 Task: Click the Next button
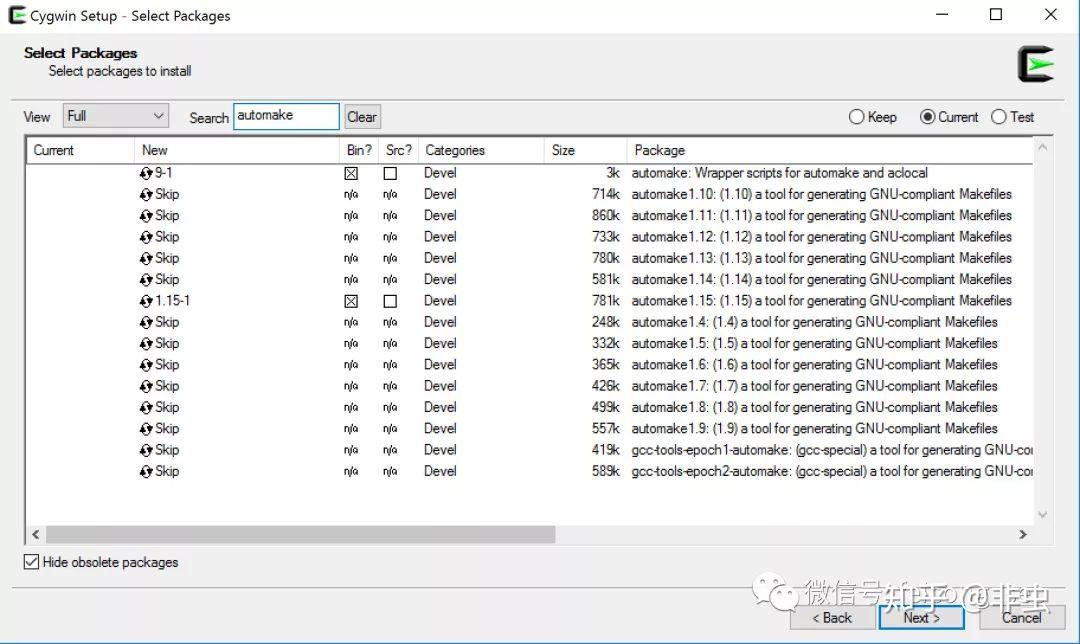[x=921, y=618]
